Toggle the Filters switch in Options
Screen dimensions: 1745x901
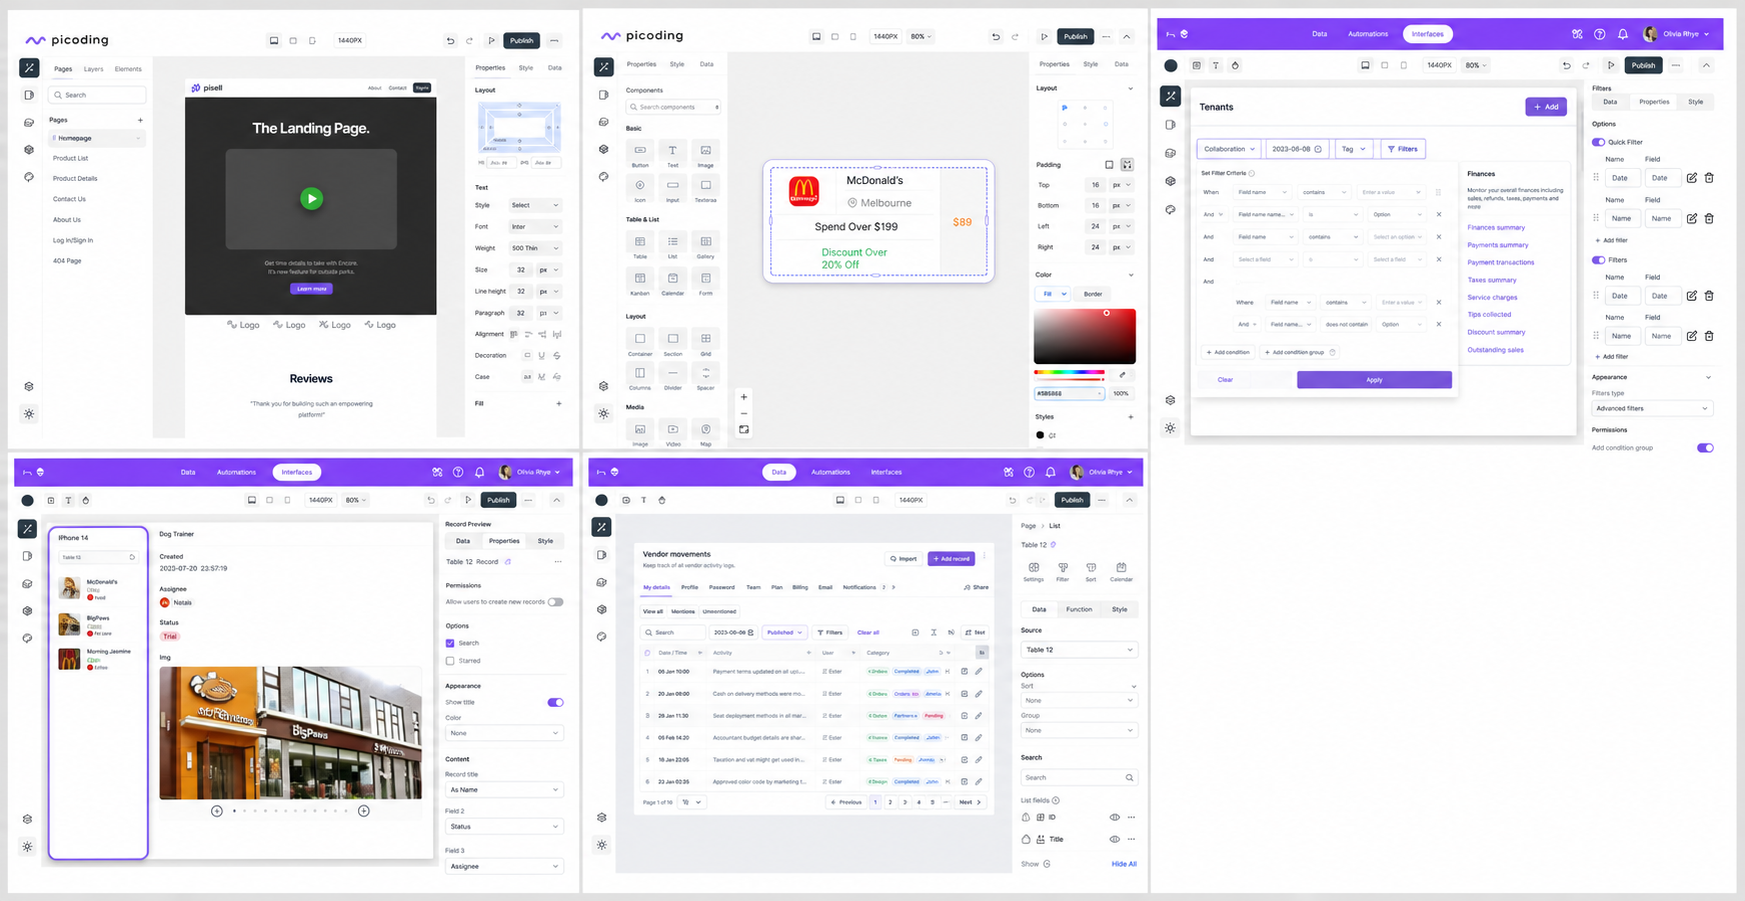[1598, 260]
